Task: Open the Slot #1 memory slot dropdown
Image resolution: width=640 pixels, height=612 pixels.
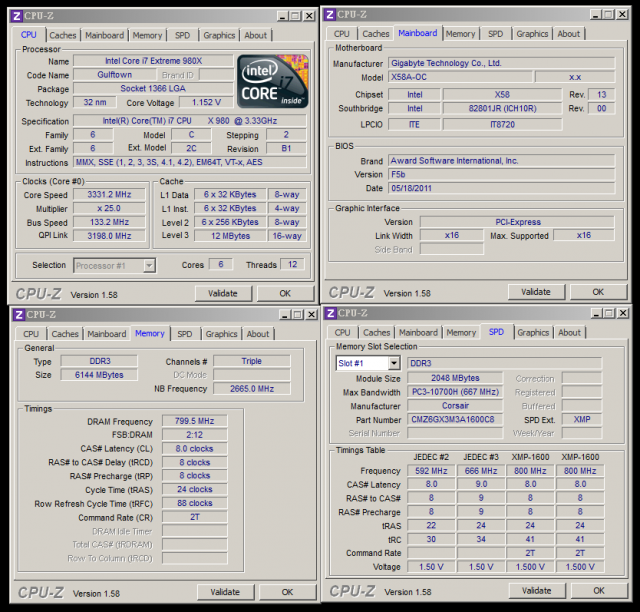Action: [394, 363]
